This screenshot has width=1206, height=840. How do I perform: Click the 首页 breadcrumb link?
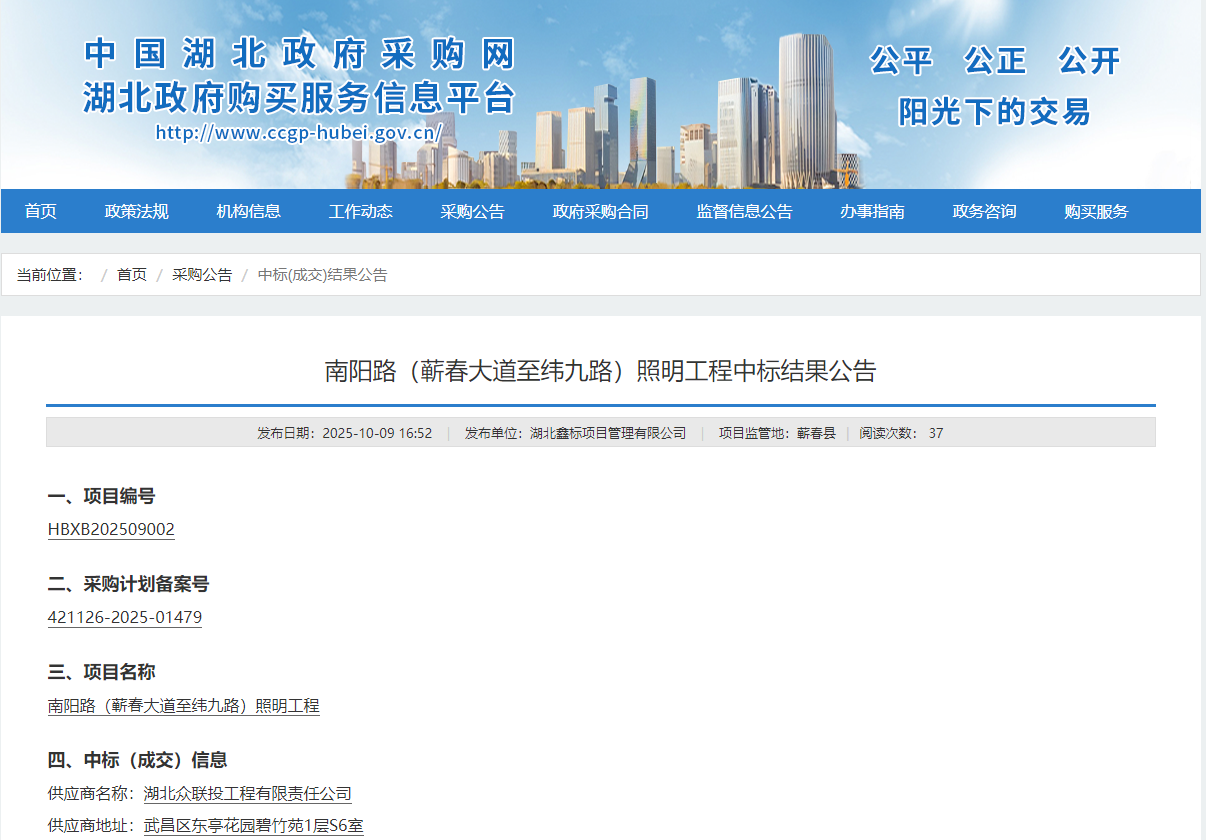pyautogui.click(x=132, y=275)
